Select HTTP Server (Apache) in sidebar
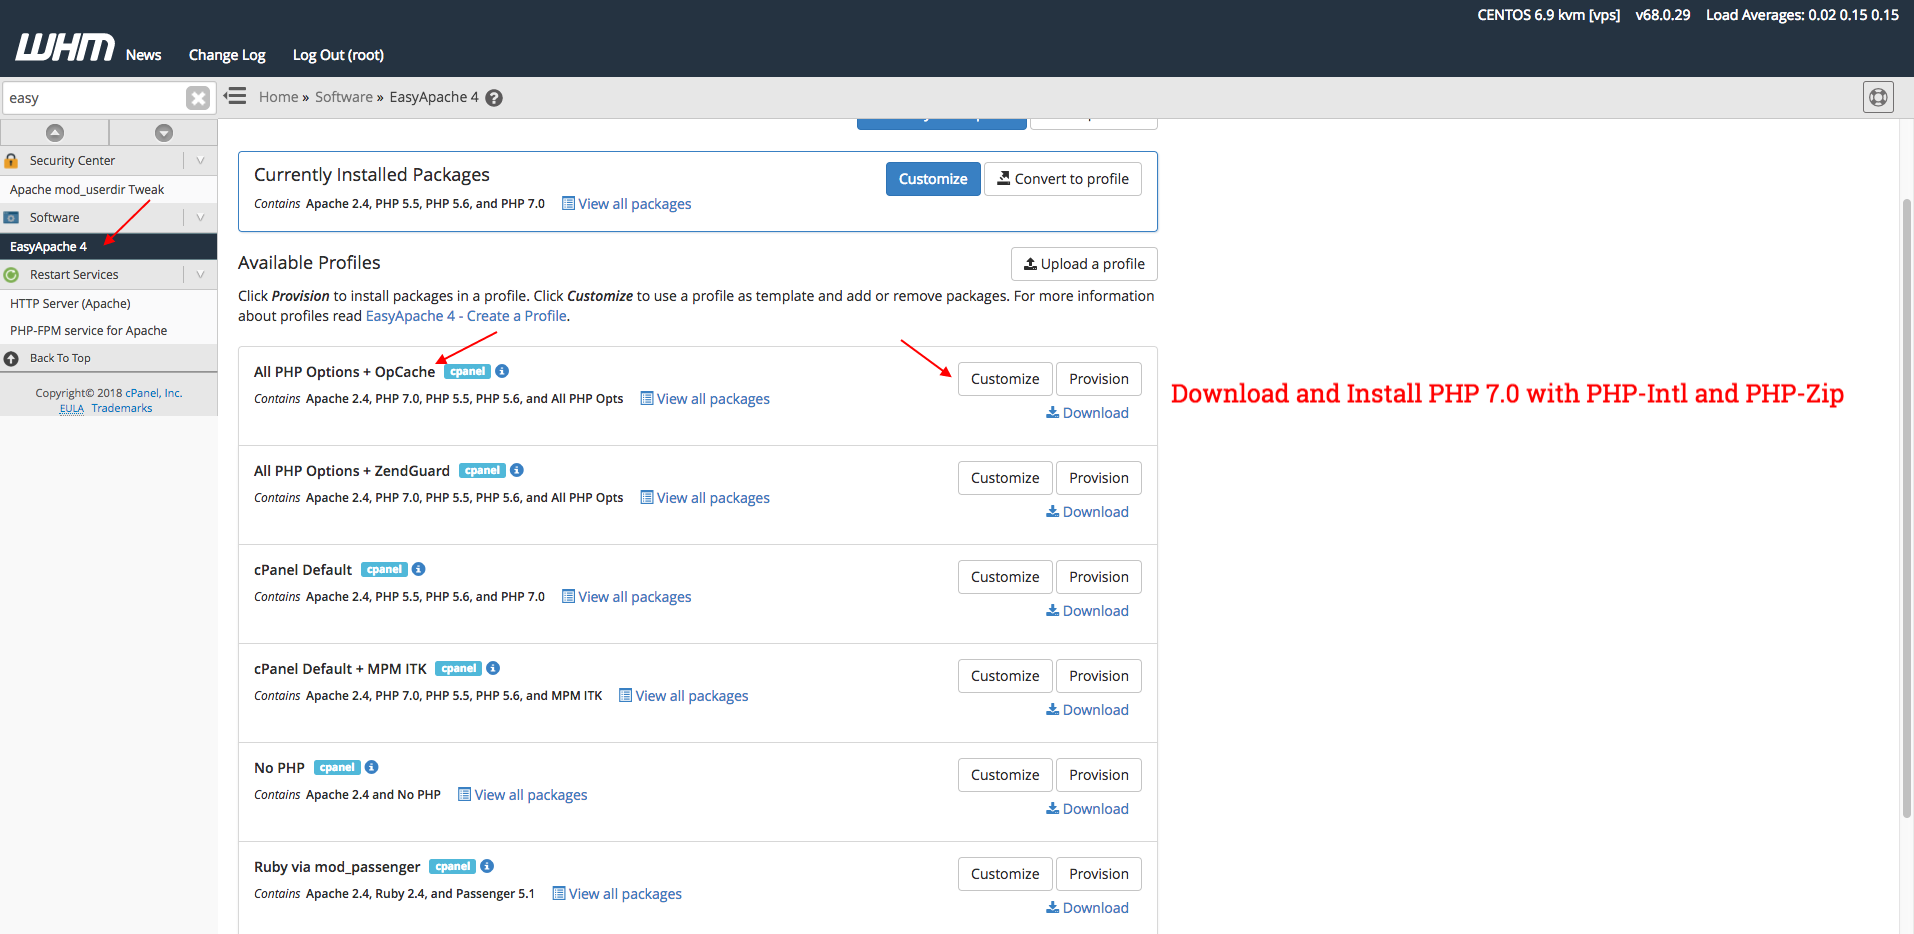 [70, 303]
